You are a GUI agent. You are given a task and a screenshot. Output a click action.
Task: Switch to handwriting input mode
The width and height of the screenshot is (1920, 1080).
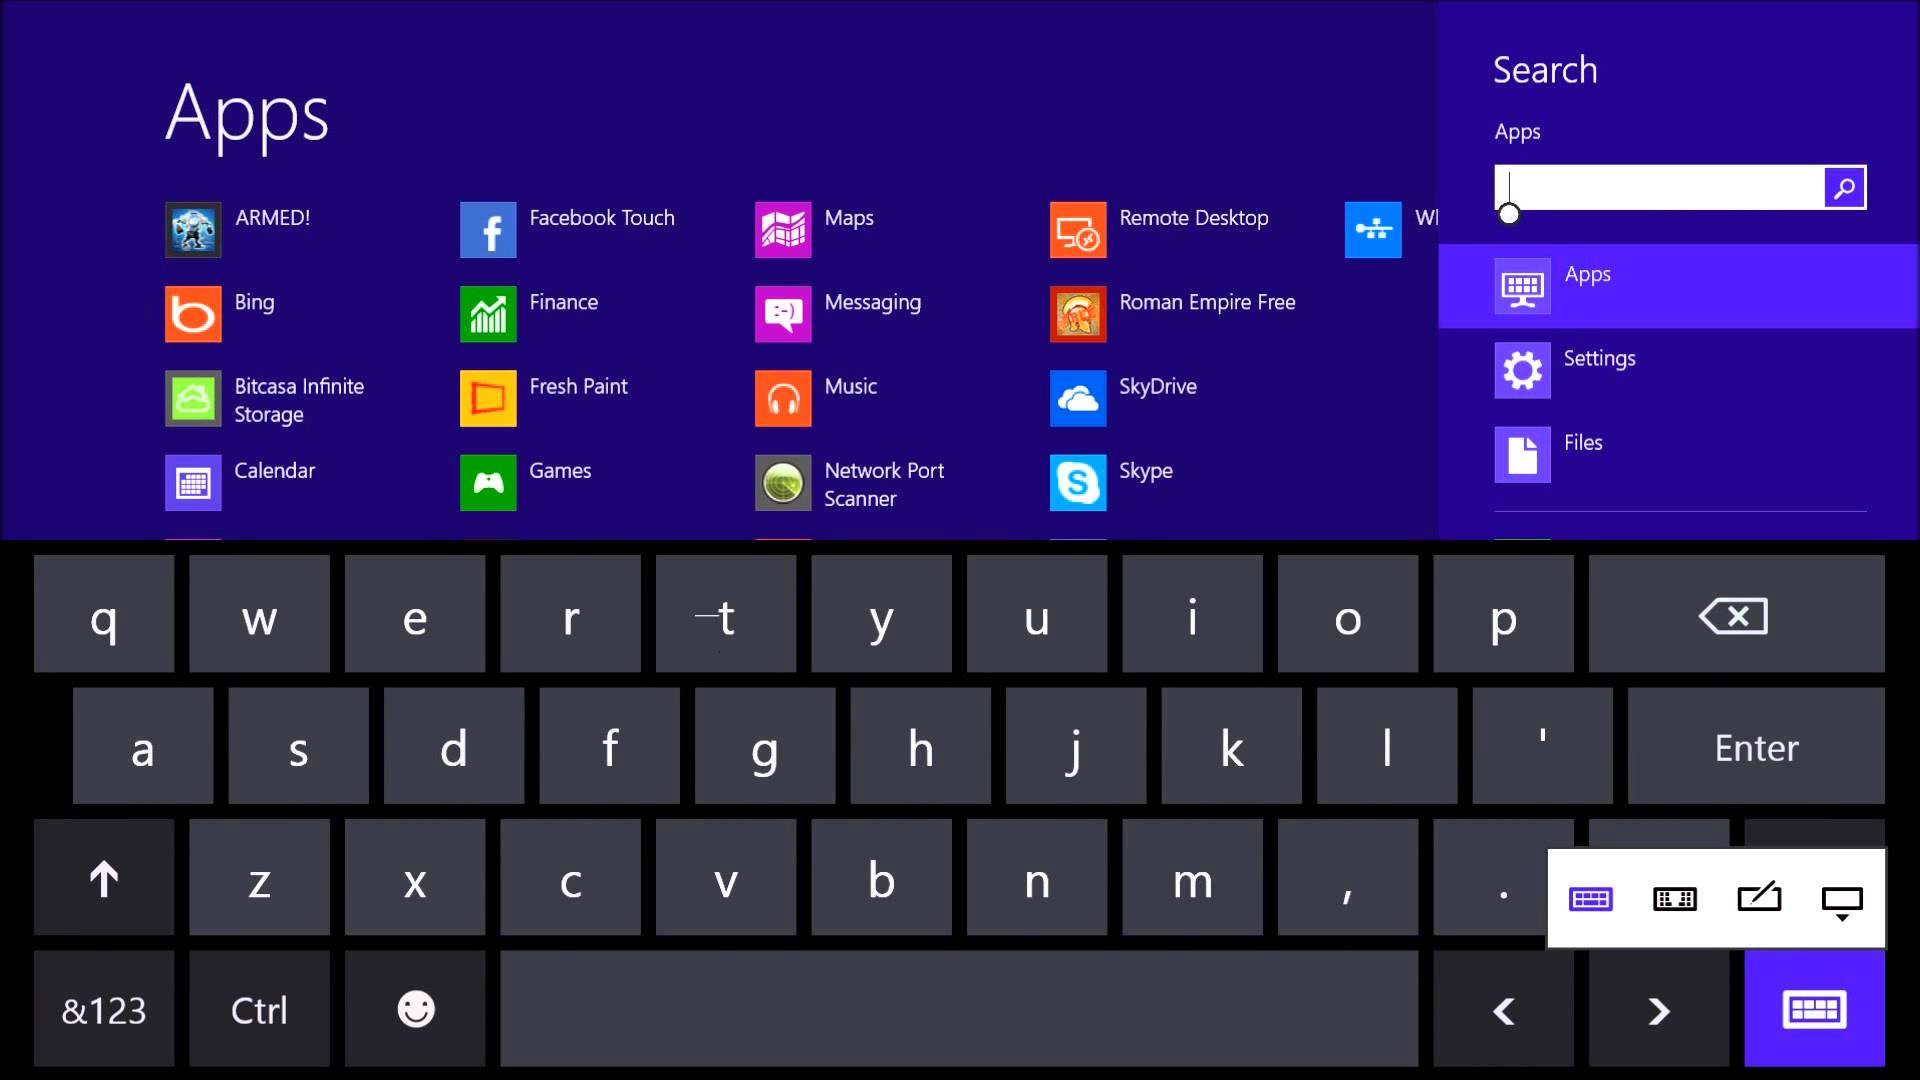click(1758, 897)
